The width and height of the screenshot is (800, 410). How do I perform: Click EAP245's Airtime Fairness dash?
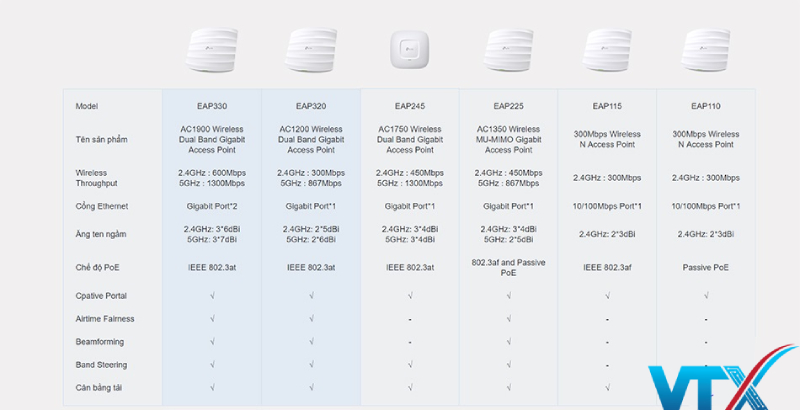(x=410, y=320)
